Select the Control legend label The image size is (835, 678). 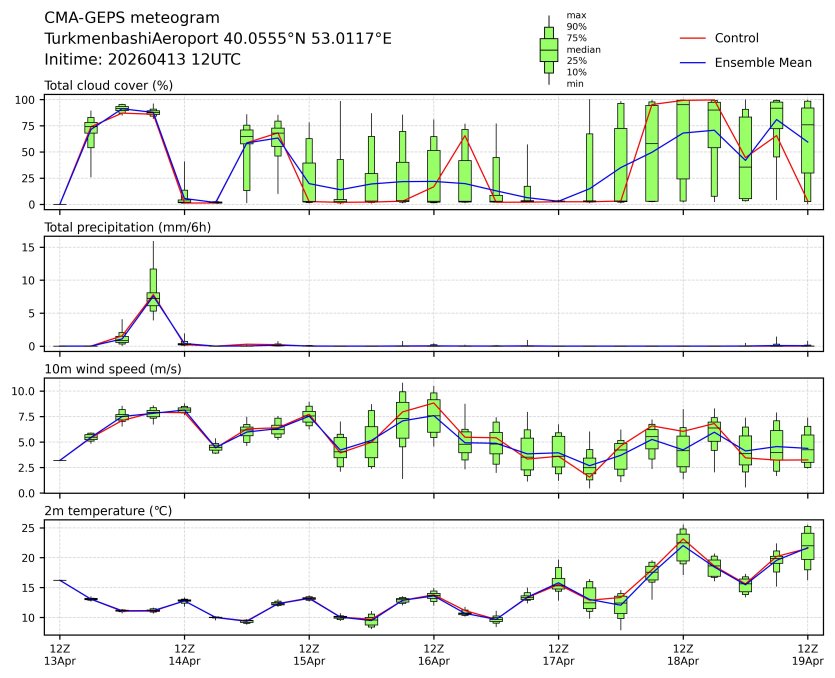pyautogui.click(x=736, y=39)
